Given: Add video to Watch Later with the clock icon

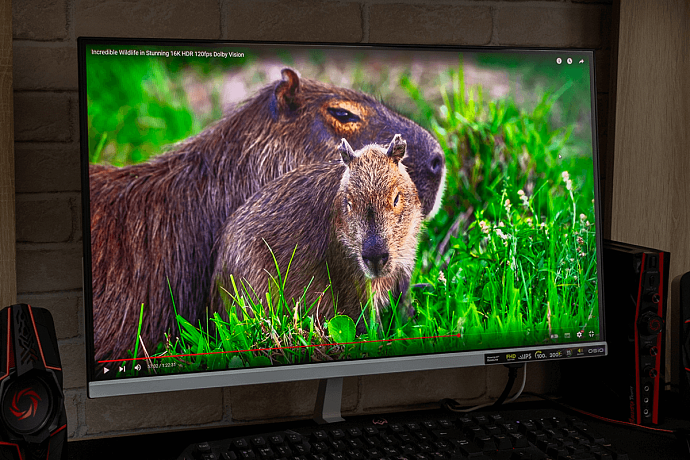Looking at the screenshot, I should tap(569, 61).
